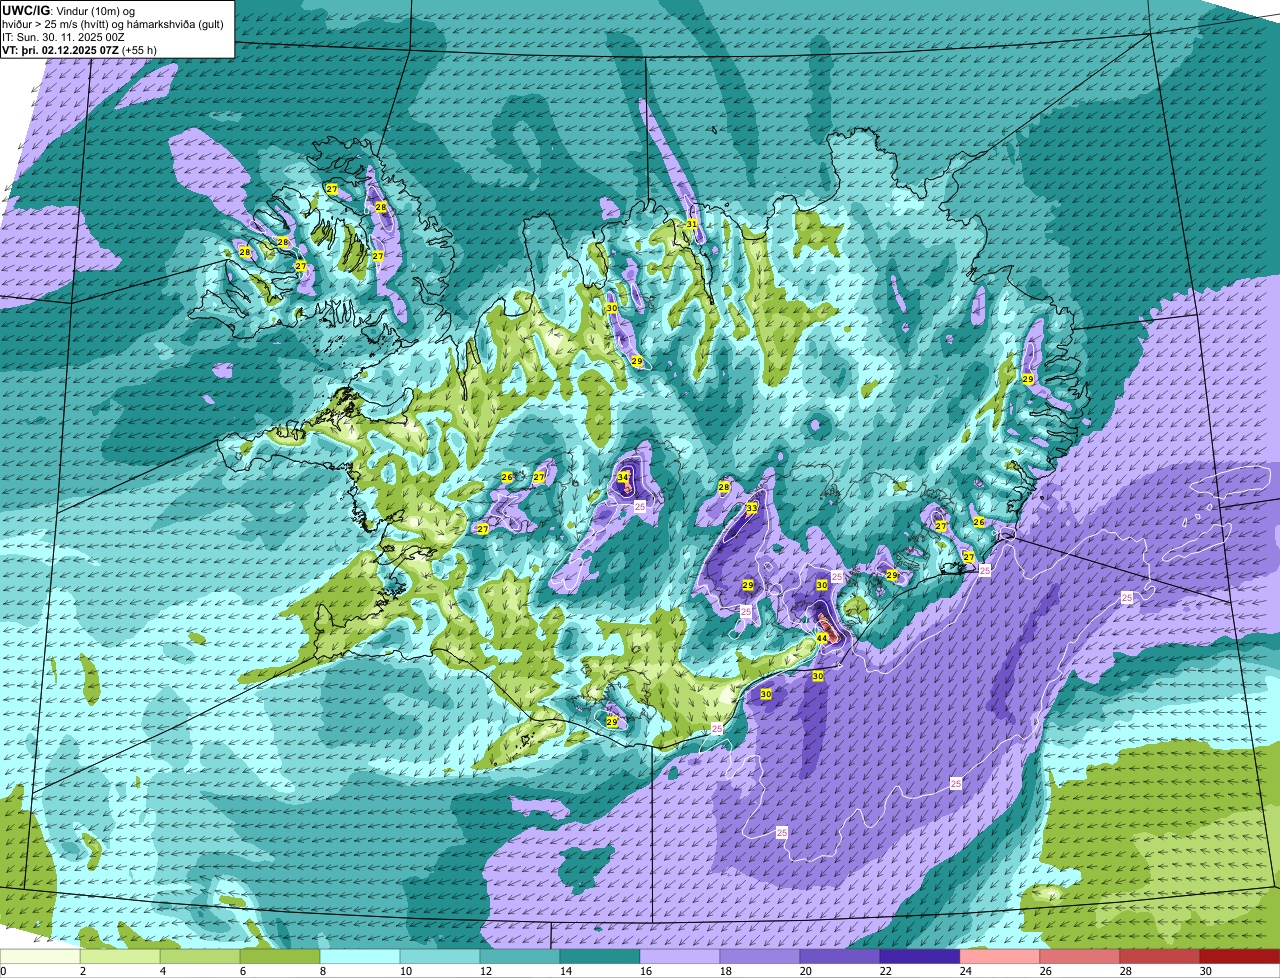Click the 6–8 m/s olive legend swatch
The width and height of the screenshot is (1280, 978).
tap(280, 956)
